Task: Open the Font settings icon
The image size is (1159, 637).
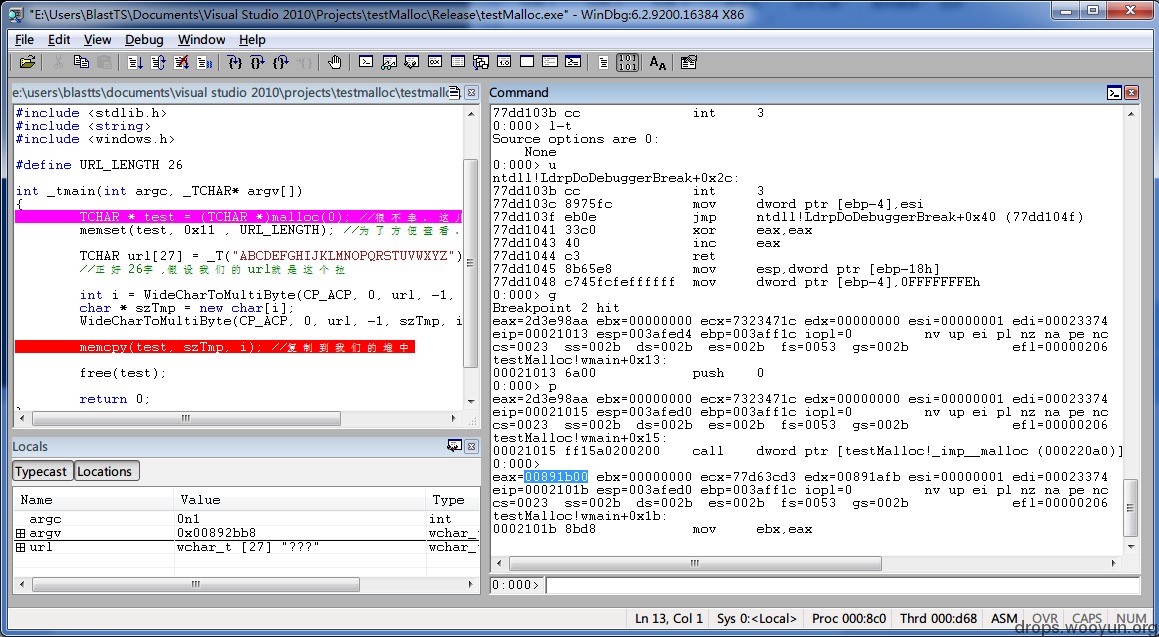Action: click(x=658, y=63)
